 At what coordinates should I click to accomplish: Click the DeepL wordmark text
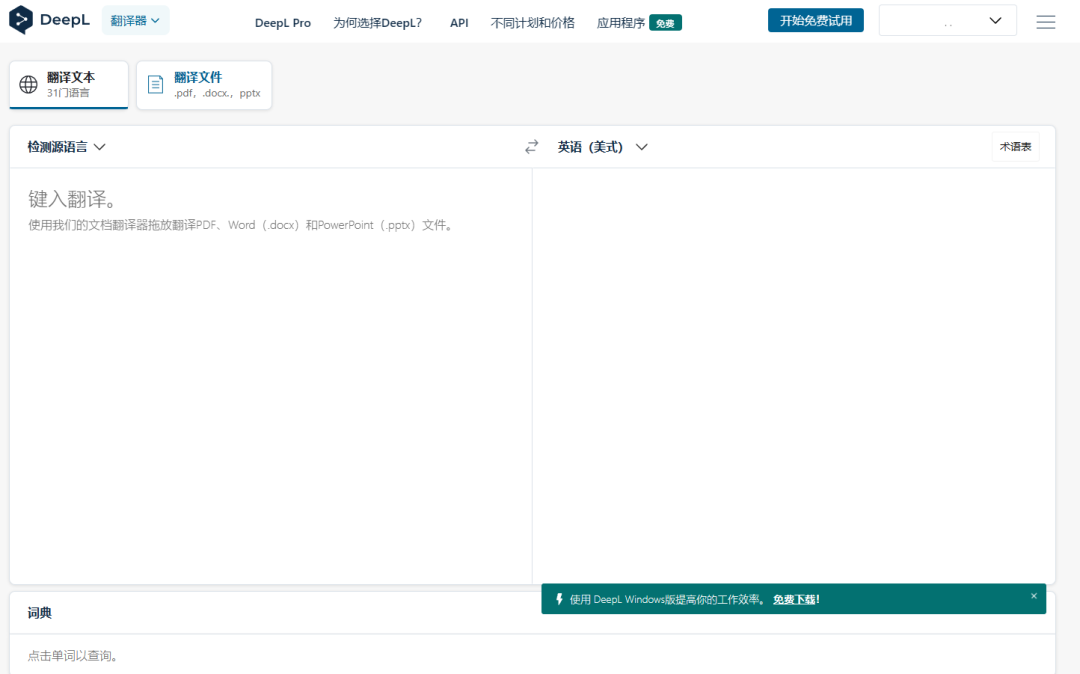click(65, 20)
